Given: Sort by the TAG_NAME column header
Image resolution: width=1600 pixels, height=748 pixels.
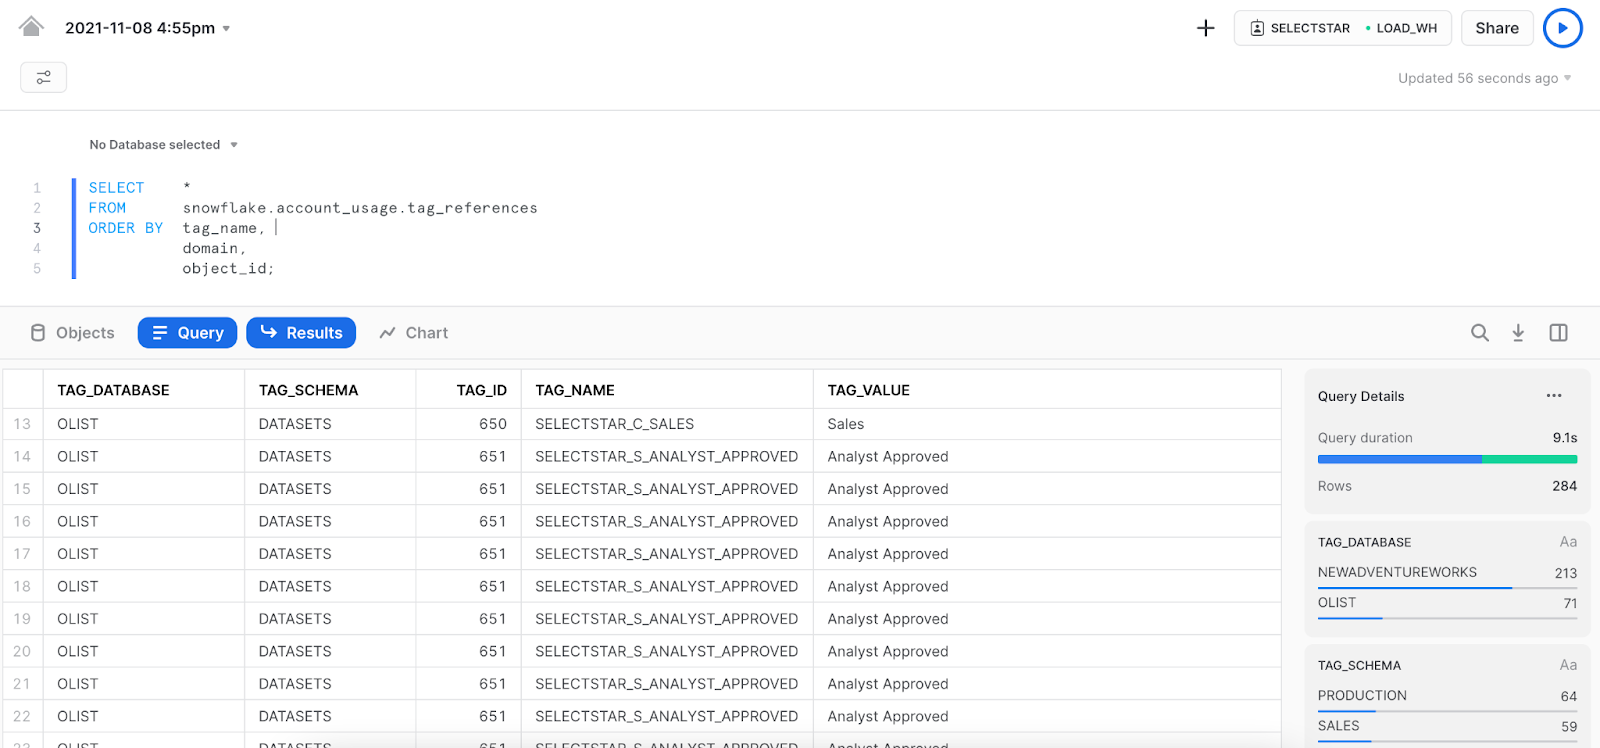Looking at the screenshot, I should 575,390.
